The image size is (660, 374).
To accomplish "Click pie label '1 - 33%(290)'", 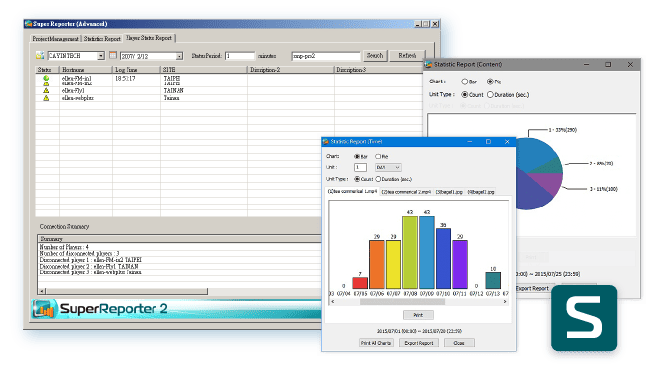I will click(563, 130).
